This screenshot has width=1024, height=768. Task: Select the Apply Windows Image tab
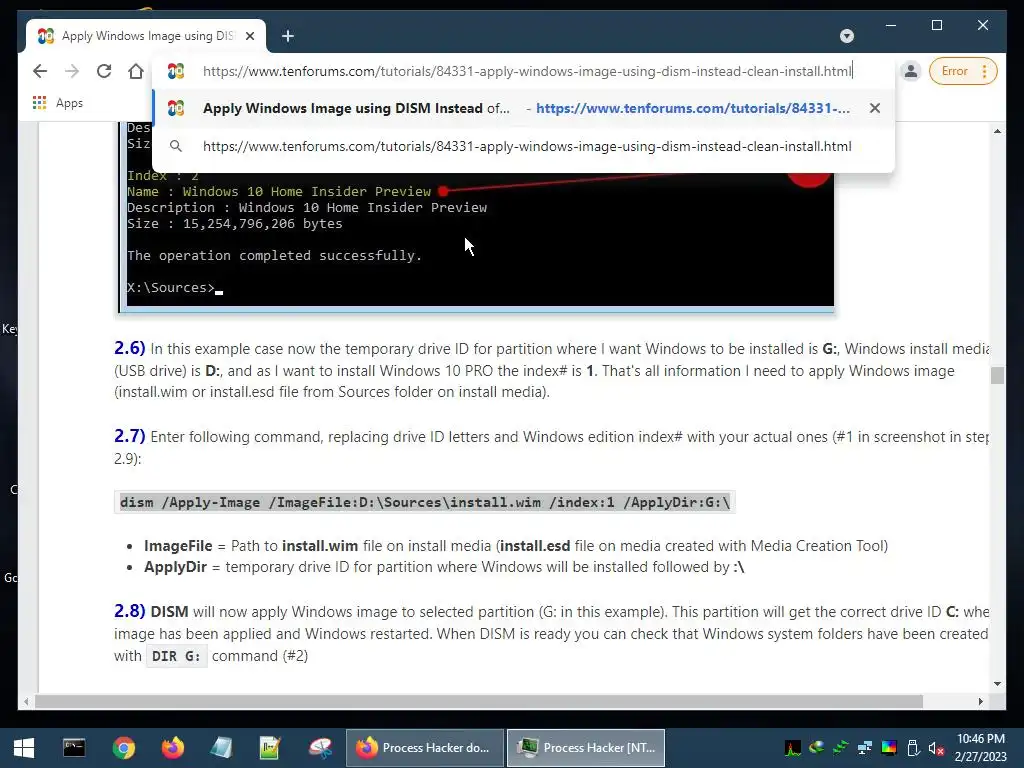point(146,36)
